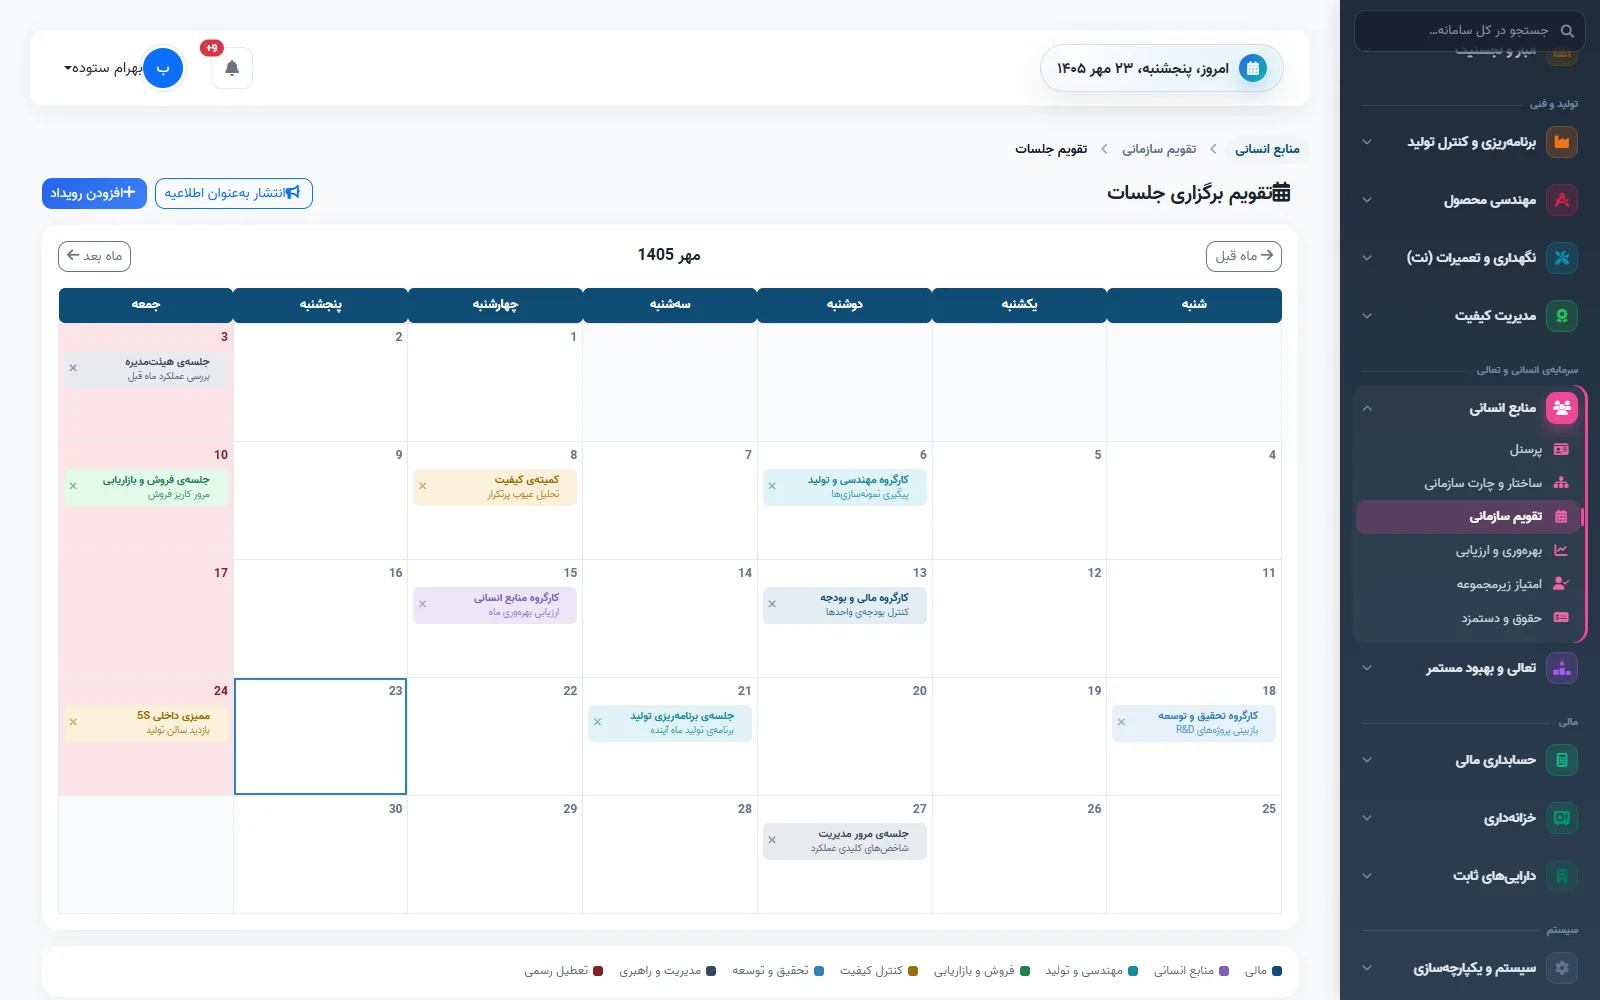This screenshot has height=1000, width=1600.
Task: Click the کنترل کیفیت legend color swatch
Action: point(913,971)
